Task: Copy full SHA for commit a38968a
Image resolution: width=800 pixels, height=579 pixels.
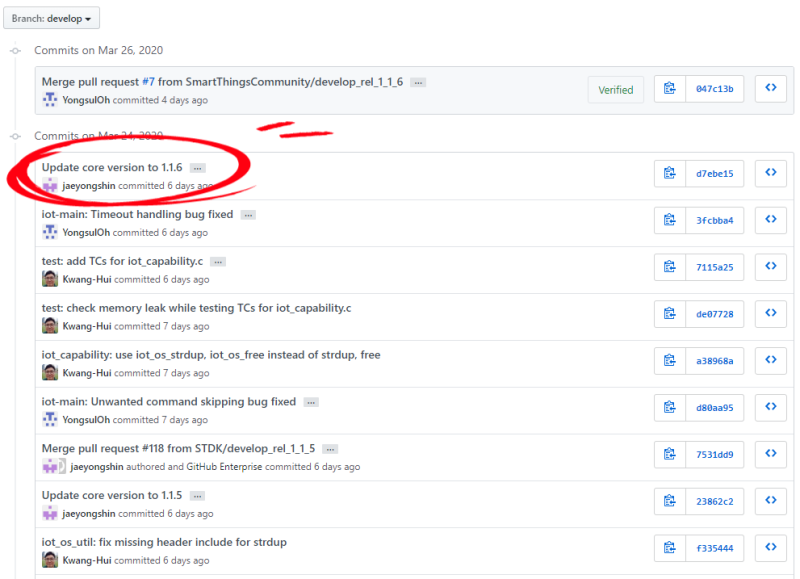Action: pos(670,361)
